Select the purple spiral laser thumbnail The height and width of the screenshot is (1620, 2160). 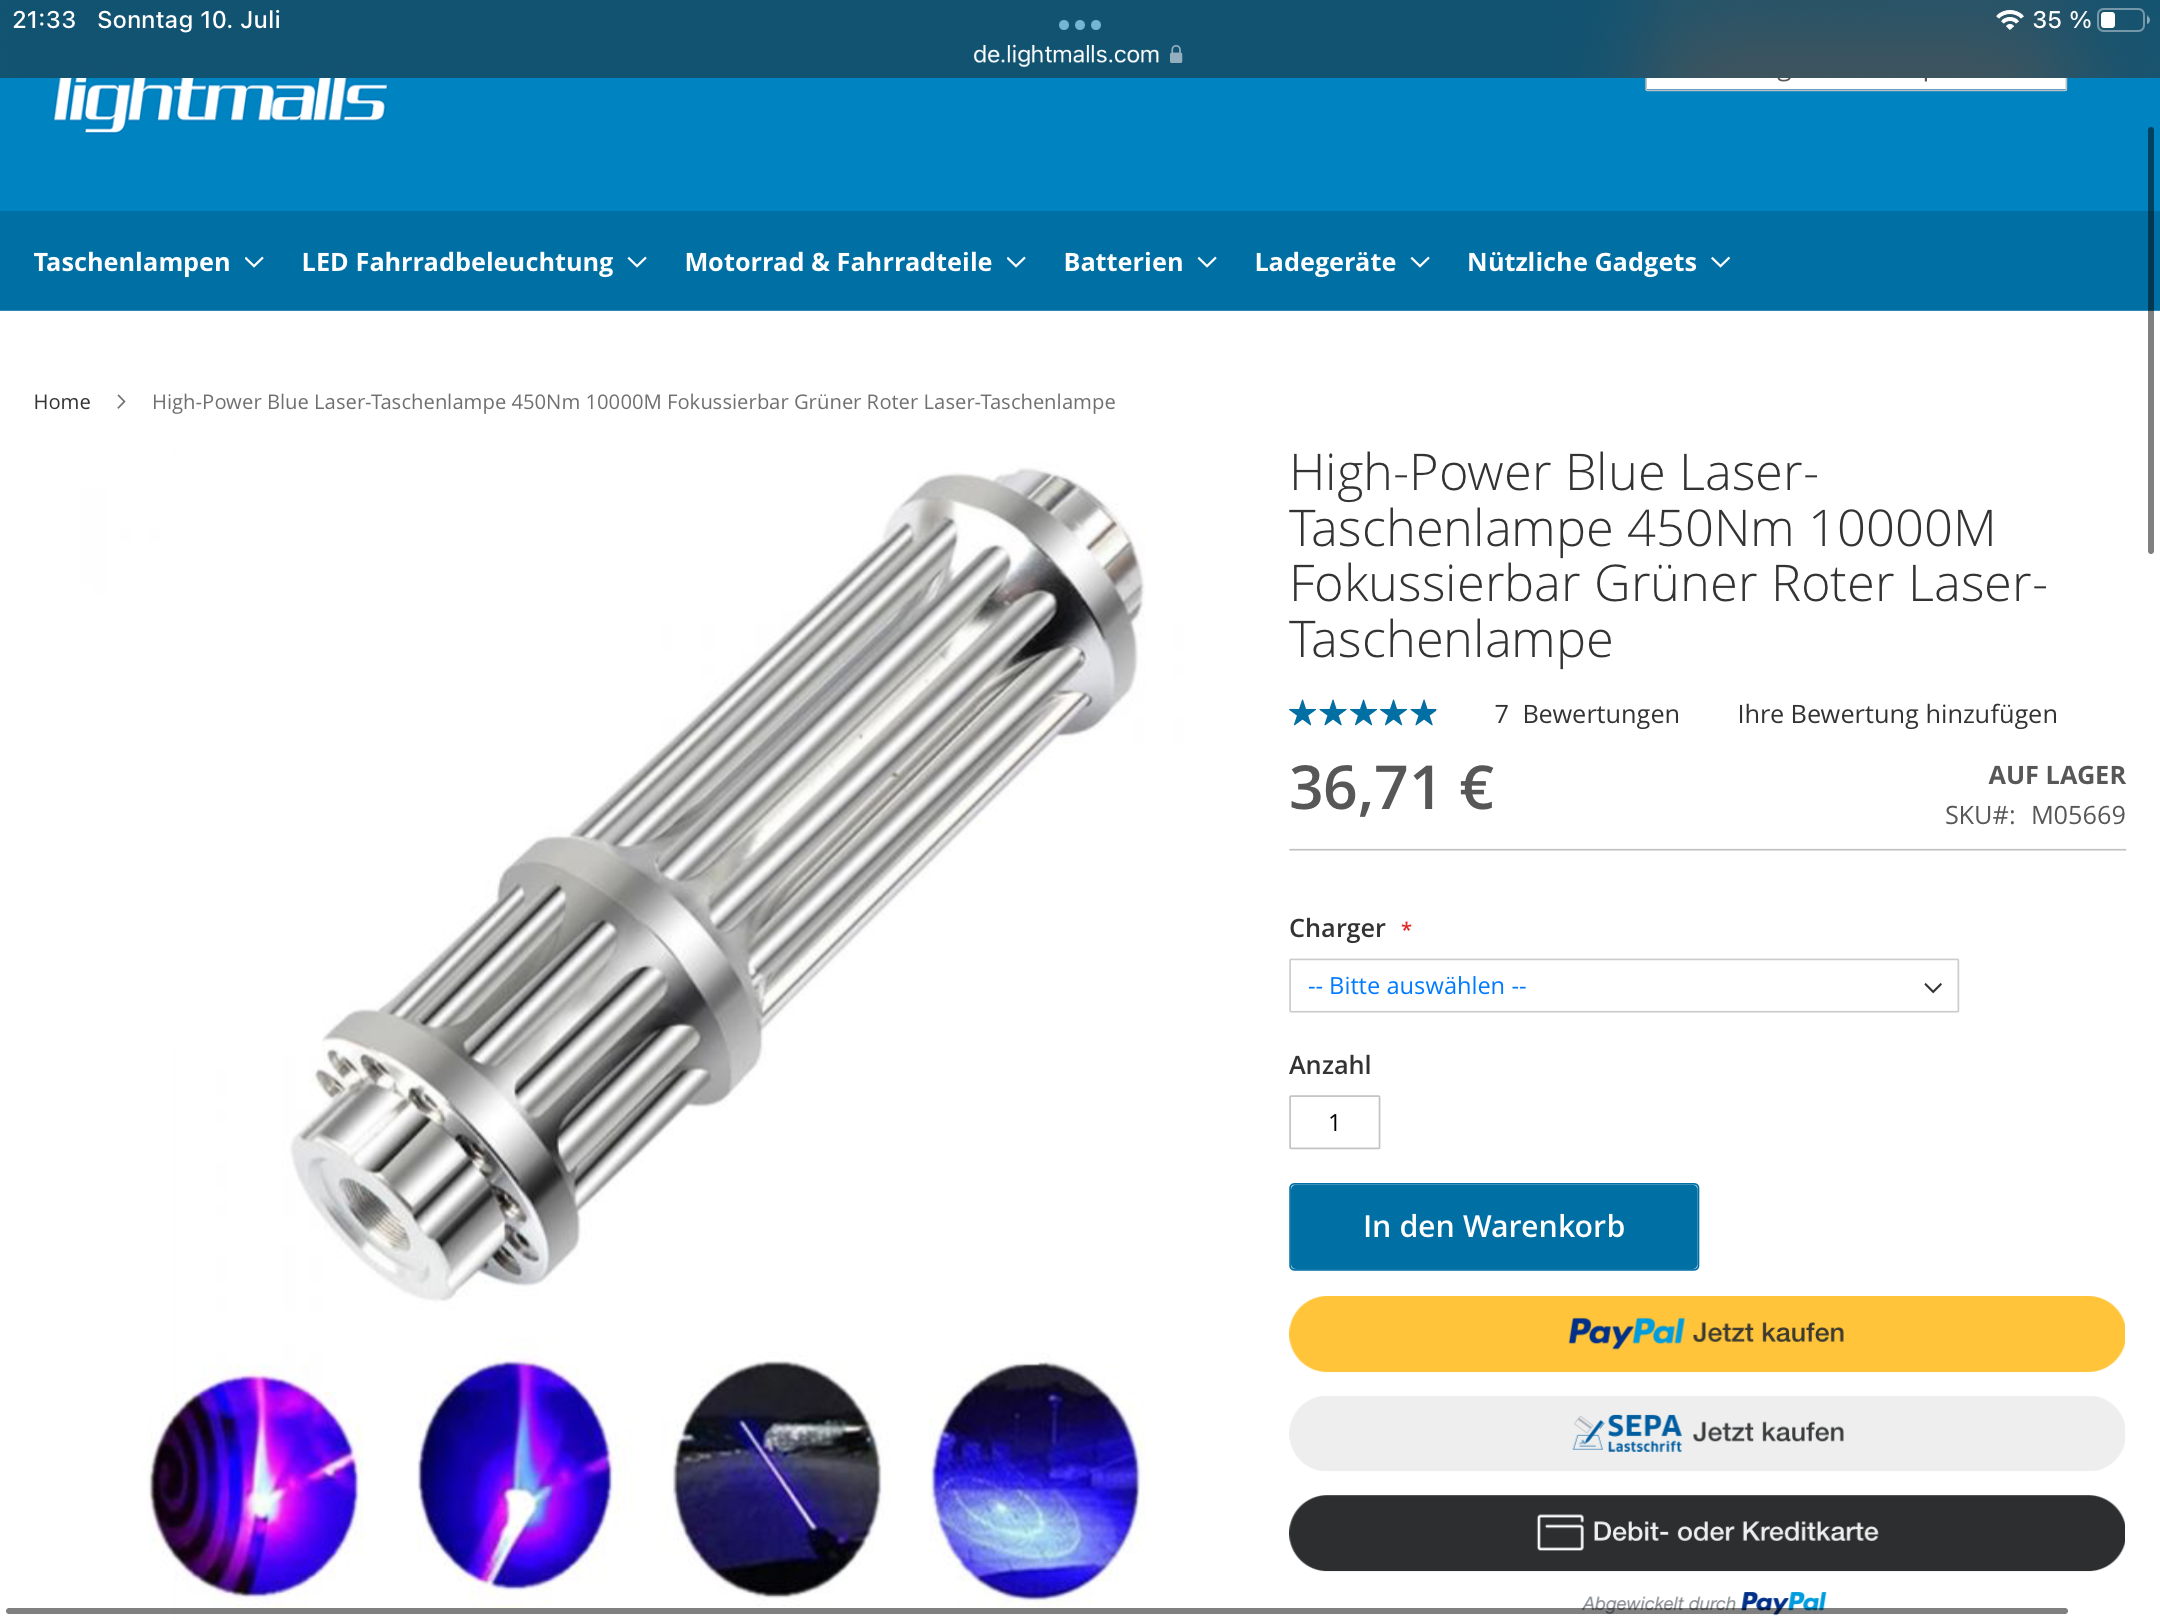coord(253,1483)
